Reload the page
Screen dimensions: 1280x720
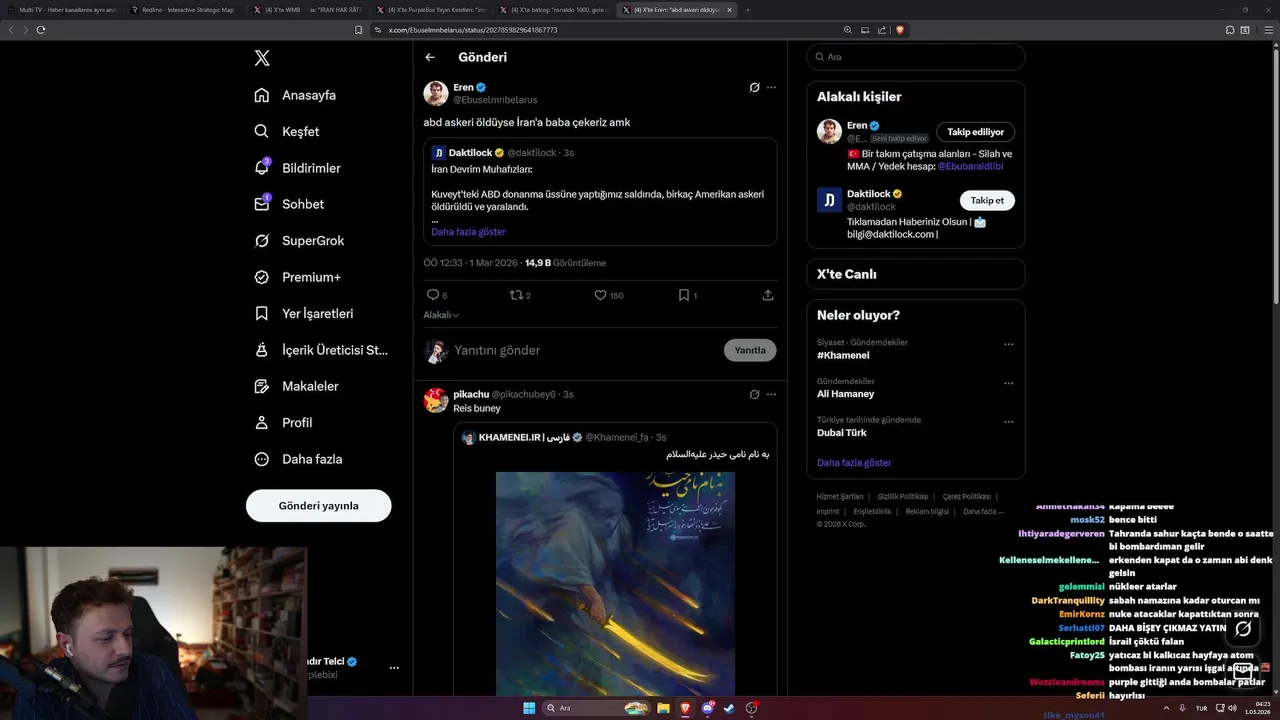41,30
